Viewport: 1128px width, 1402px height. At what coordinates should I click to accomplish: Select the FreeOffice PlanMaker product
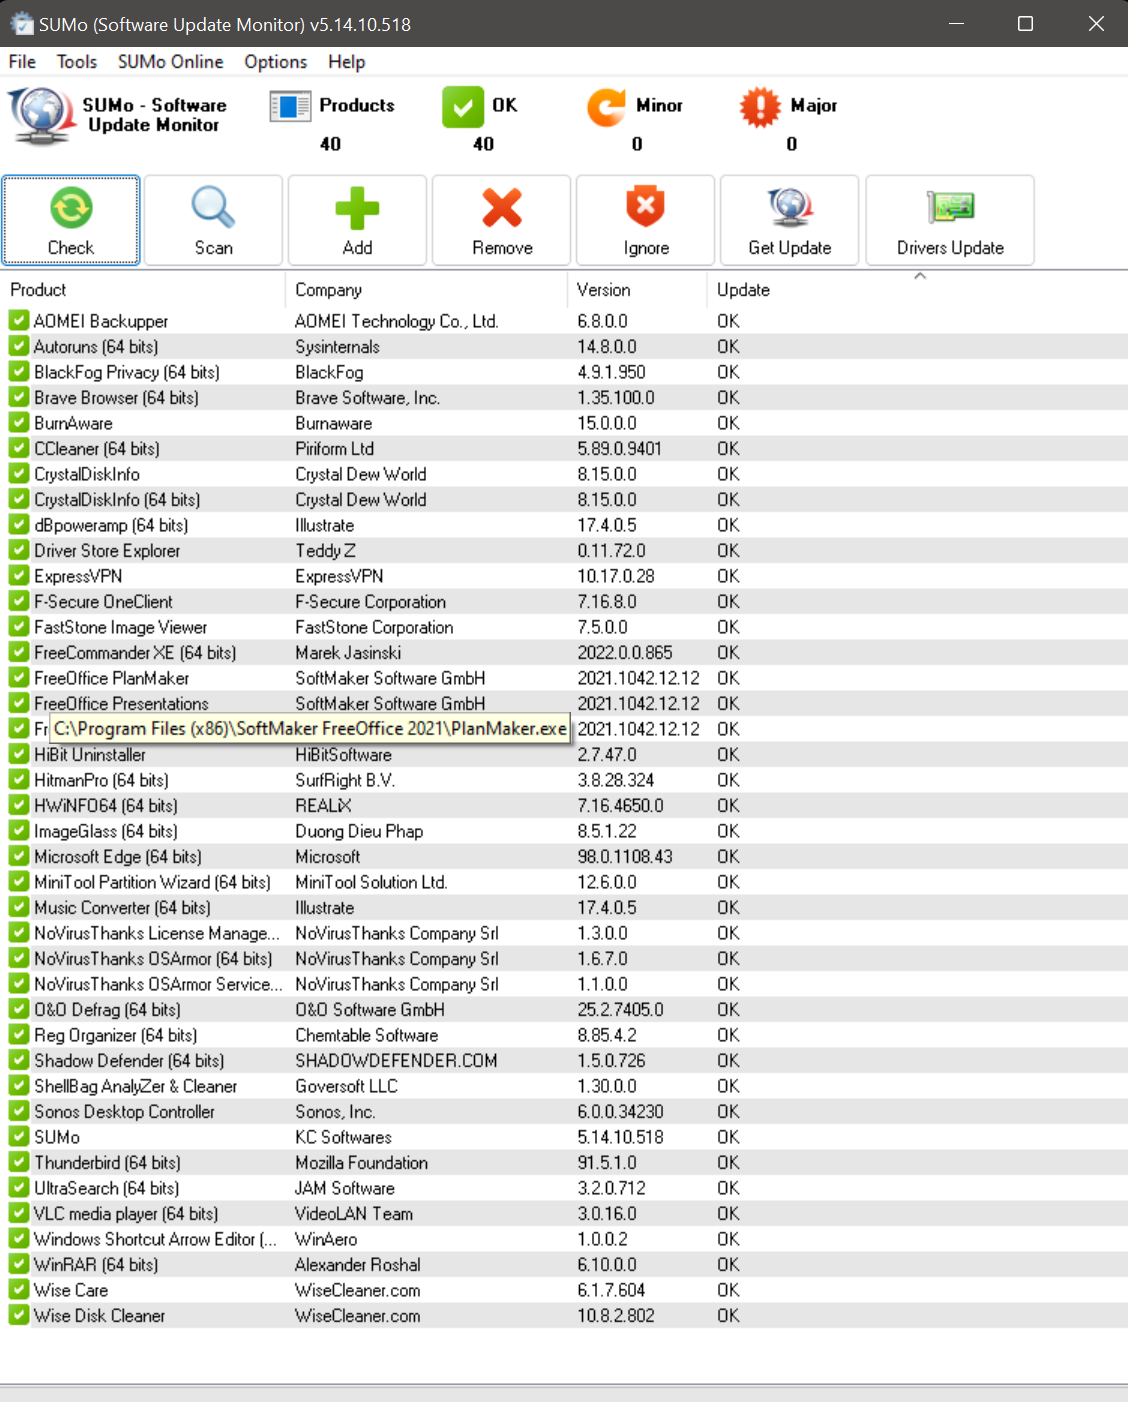pos(111,678)
